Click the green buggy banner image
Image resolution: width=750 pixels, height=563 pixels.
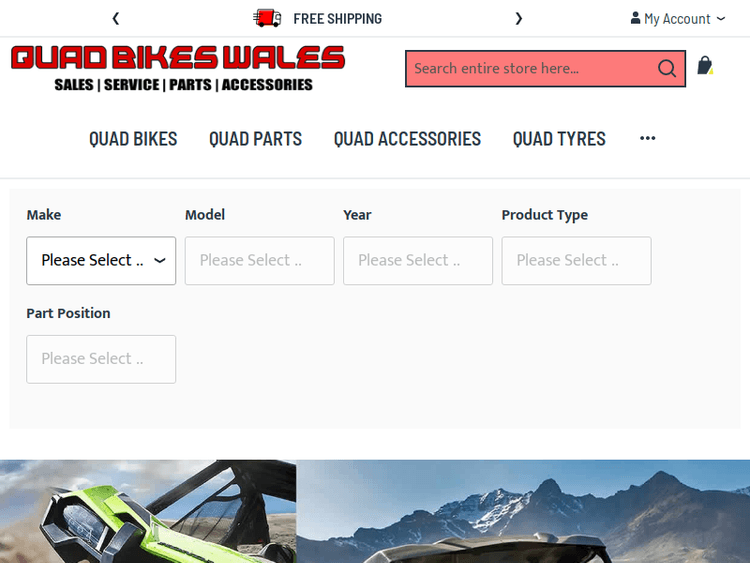[x=148, y=511]
